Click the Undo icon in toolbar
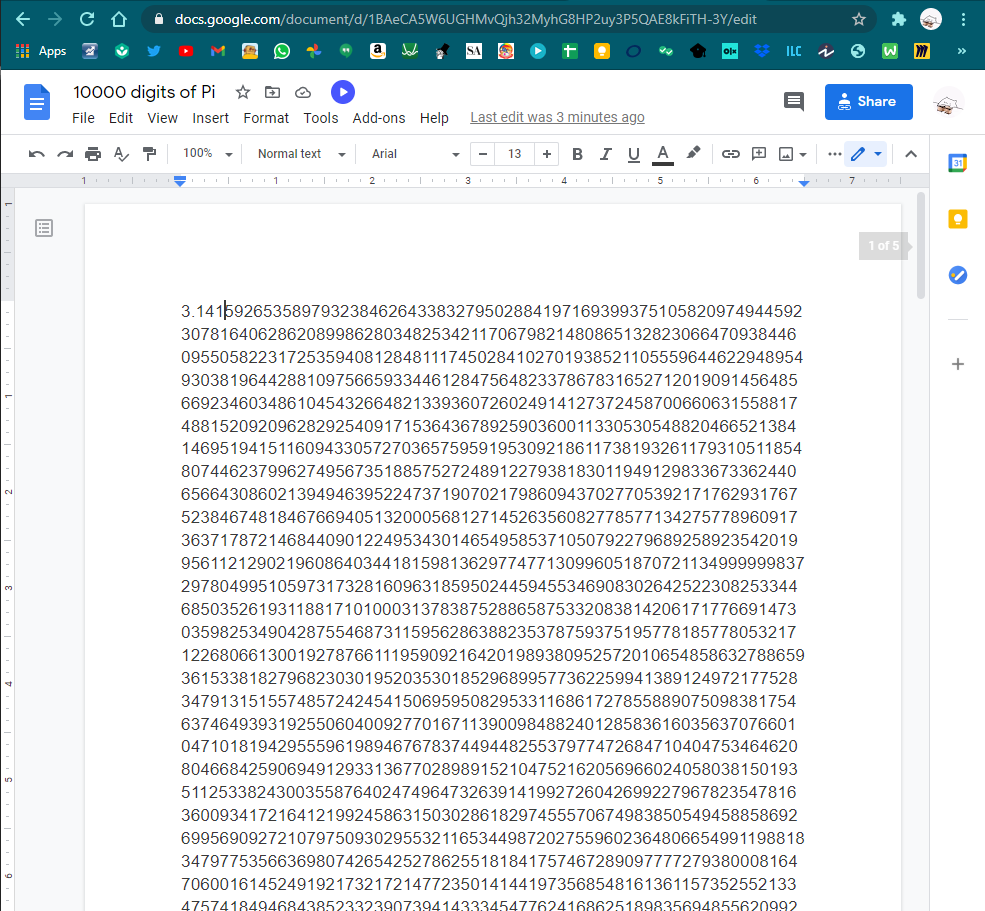Image resolution: width=985 pixels, height=911 pixels. coord(36,154)
